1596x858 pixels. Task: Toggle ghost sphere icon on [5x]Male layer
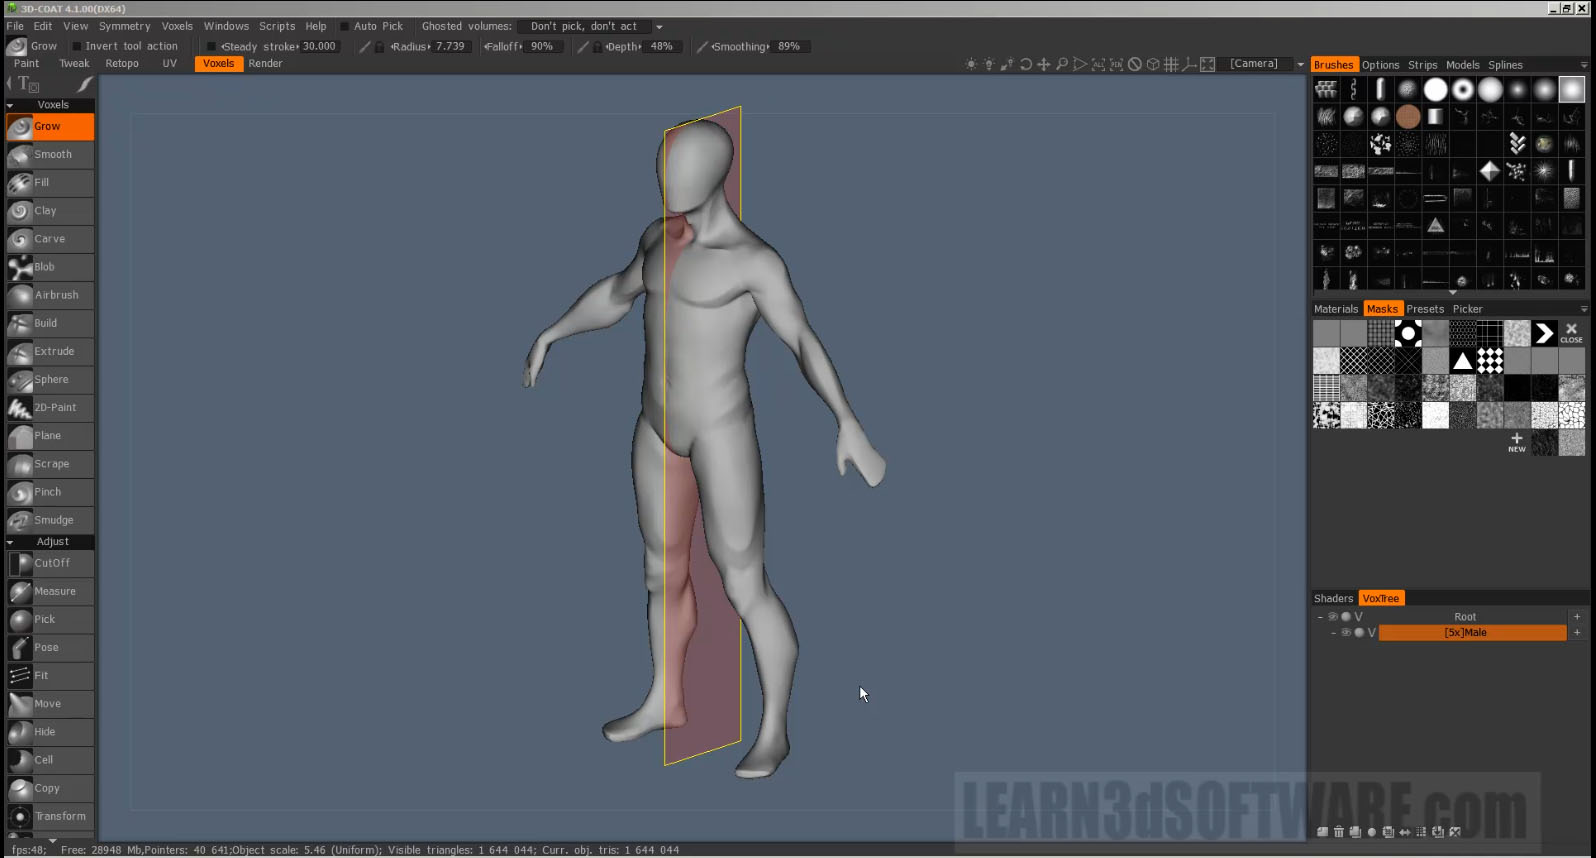[1359, 633]
